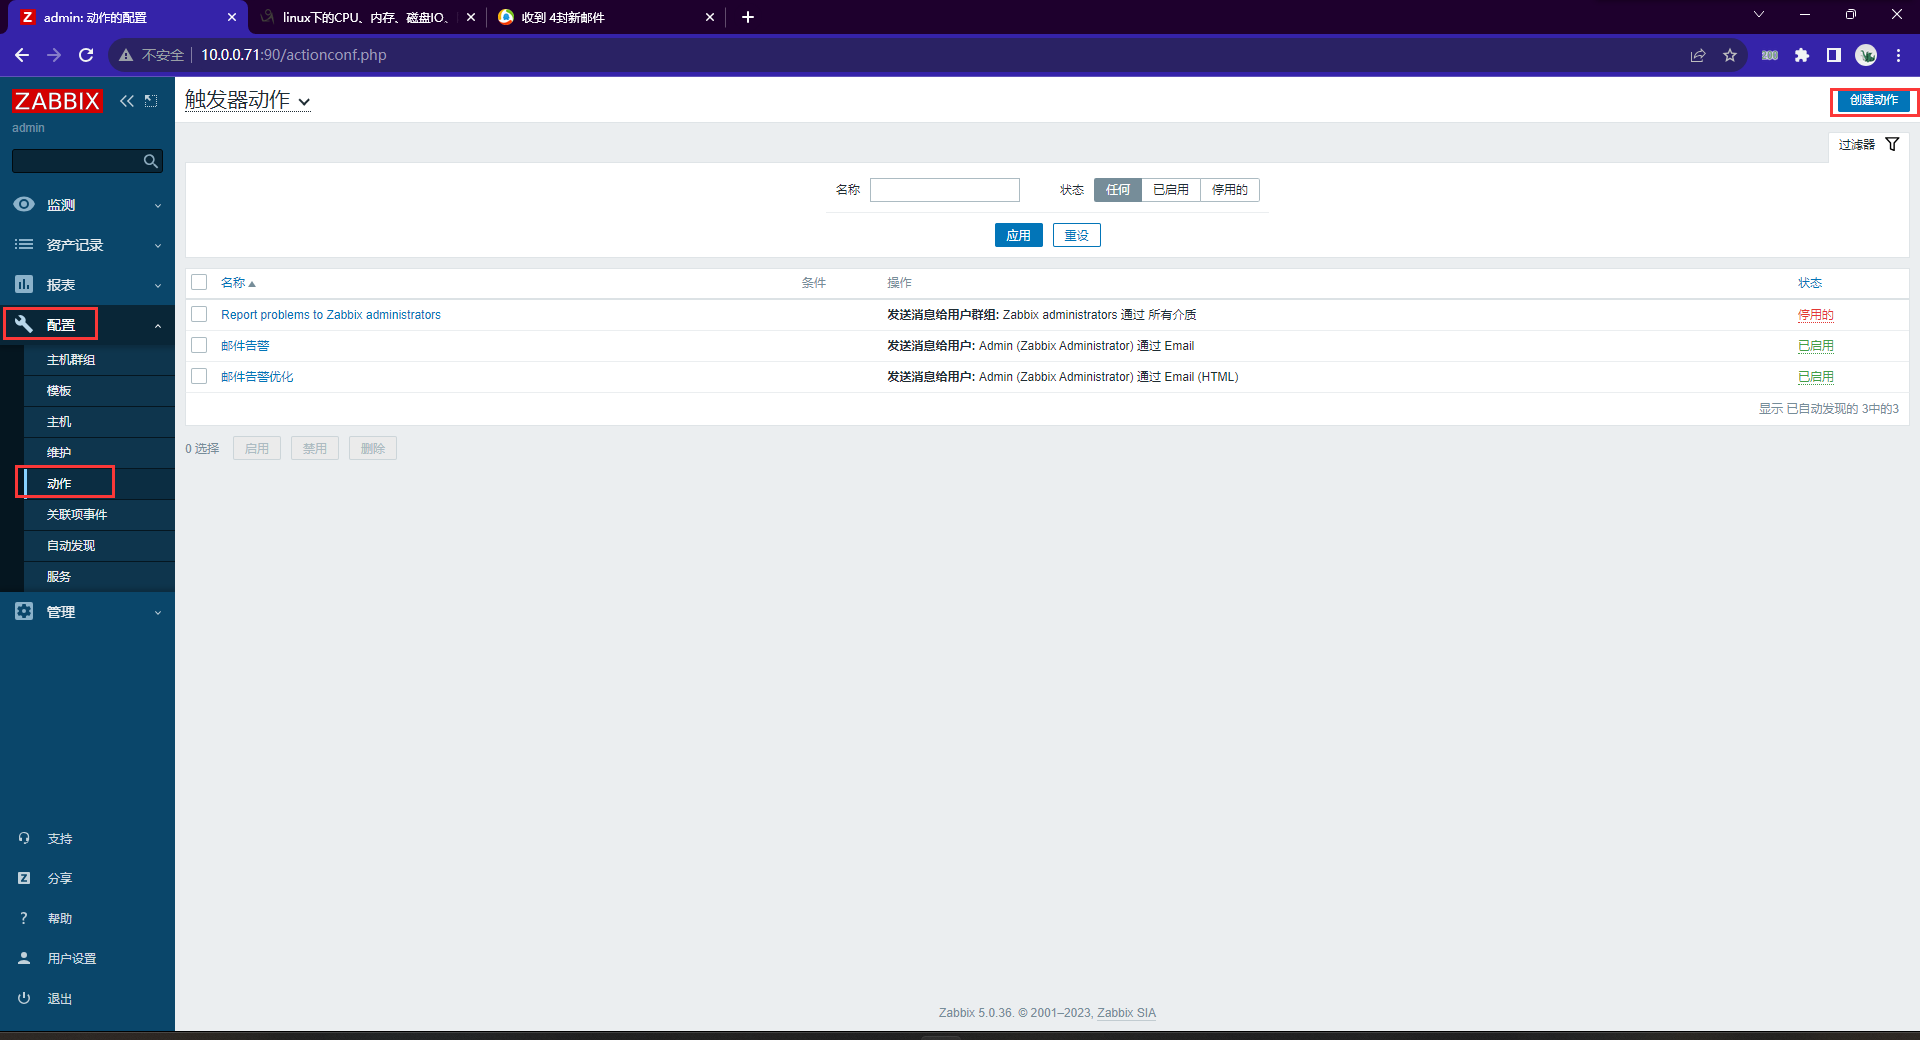This screenshot has height=1040, width=1920.
Task: Click the 报表 chart icon
Action: tap(24, 284)
